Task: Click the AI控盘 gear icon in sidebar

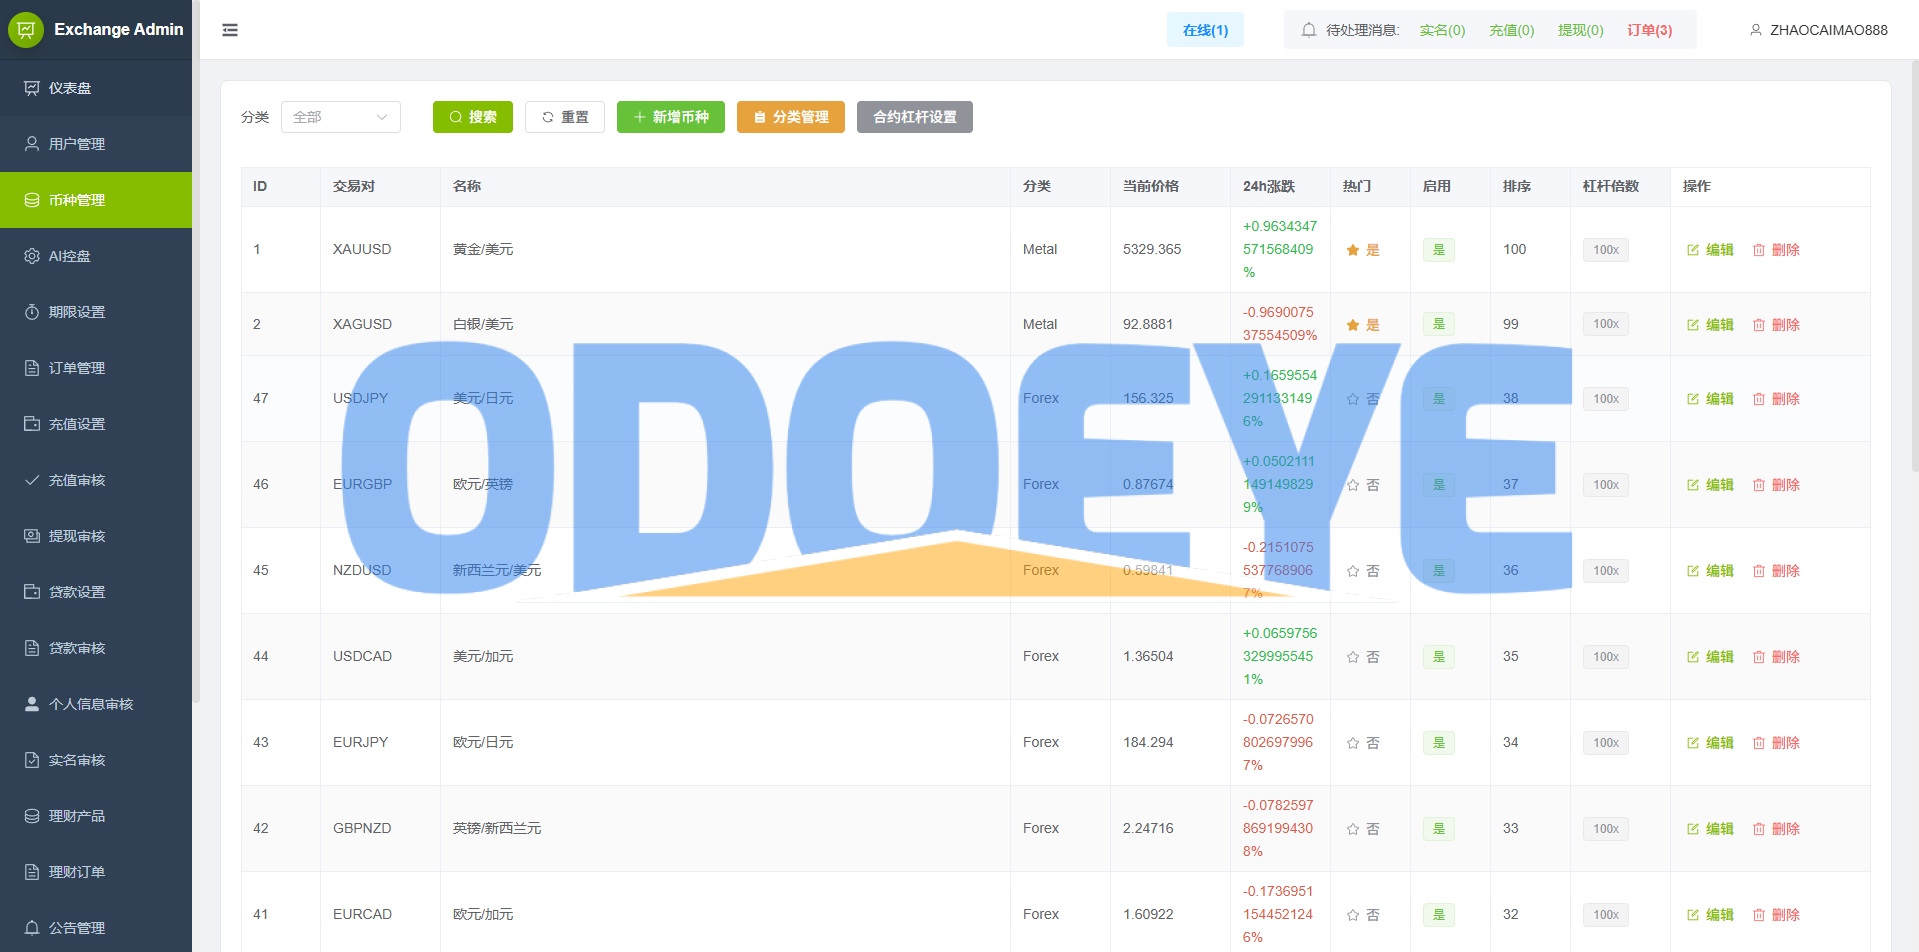Action: 32,256
